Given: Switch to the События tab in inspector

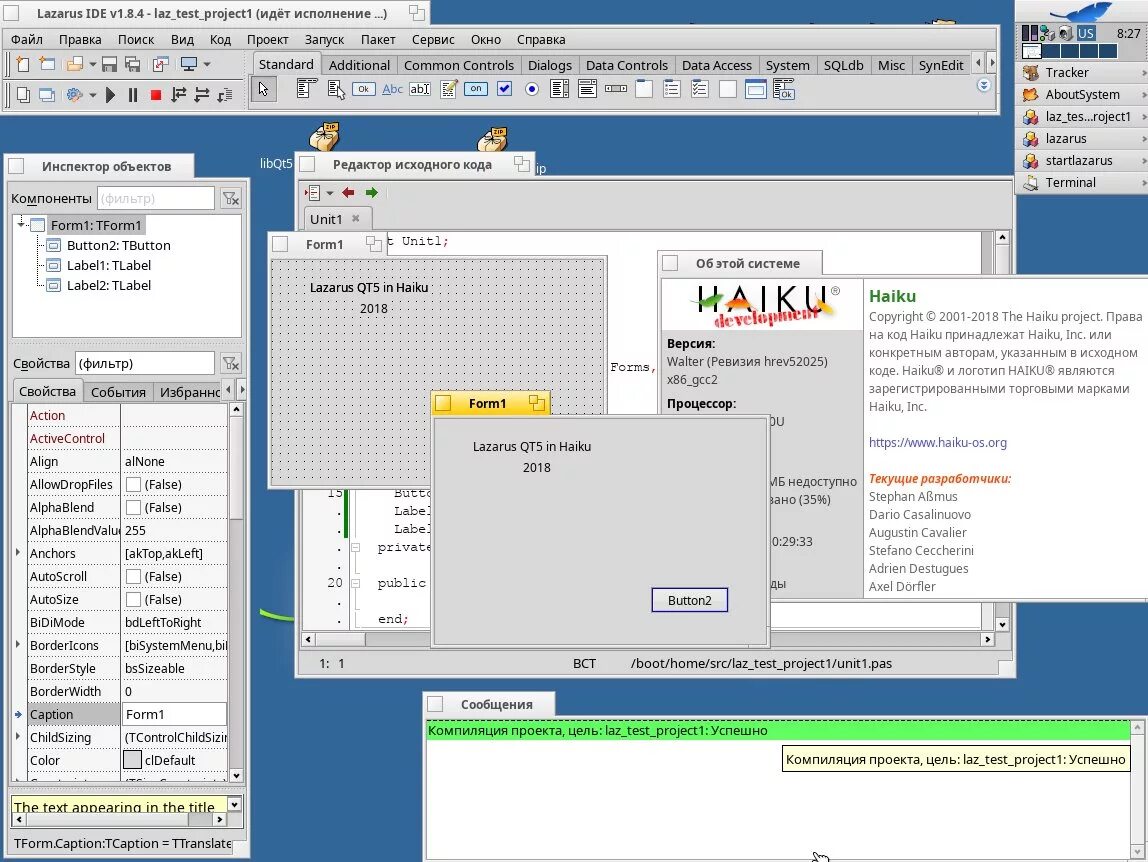Looking at the screenshot, I should (x=118, y=392).
